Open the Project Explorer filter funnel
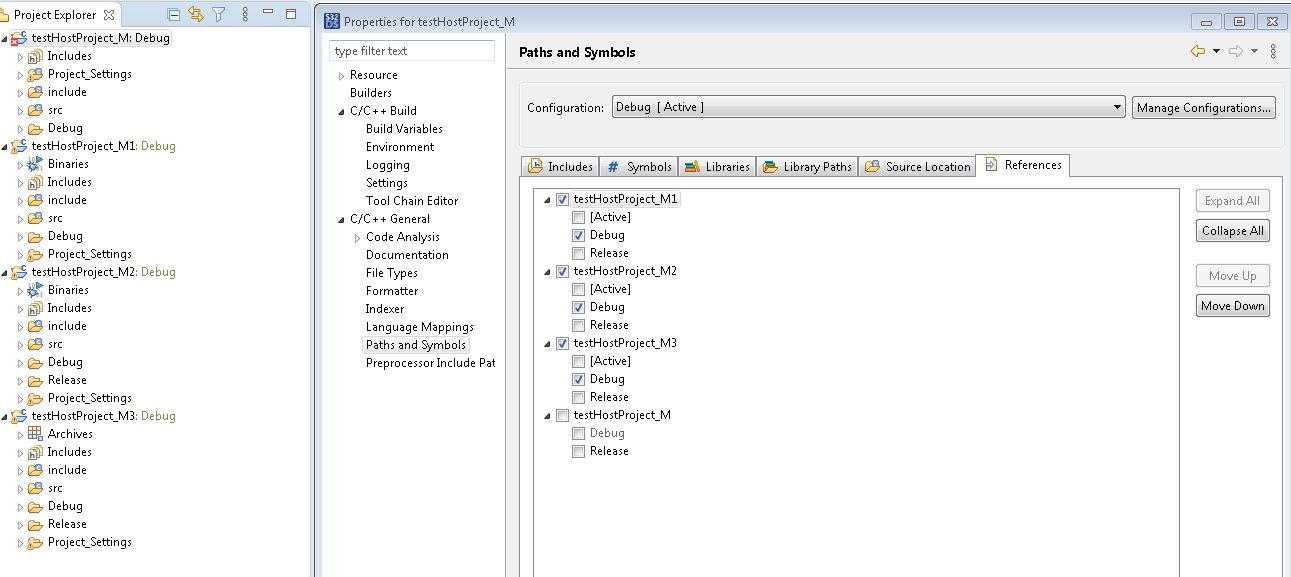Image resolution: width=1291 pixels, height=577 pixels. pyautogui.click(x=221, y=12)
